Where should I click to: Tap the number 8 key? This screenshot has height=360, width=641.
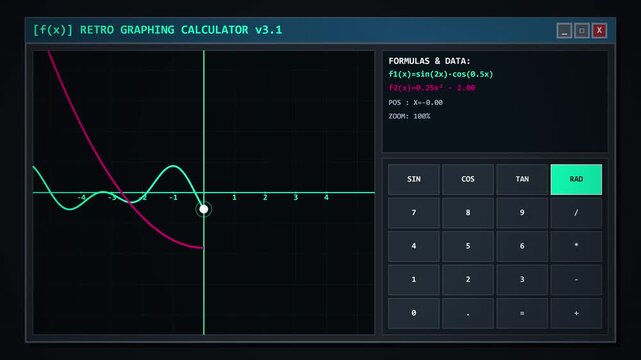point(468,213)
